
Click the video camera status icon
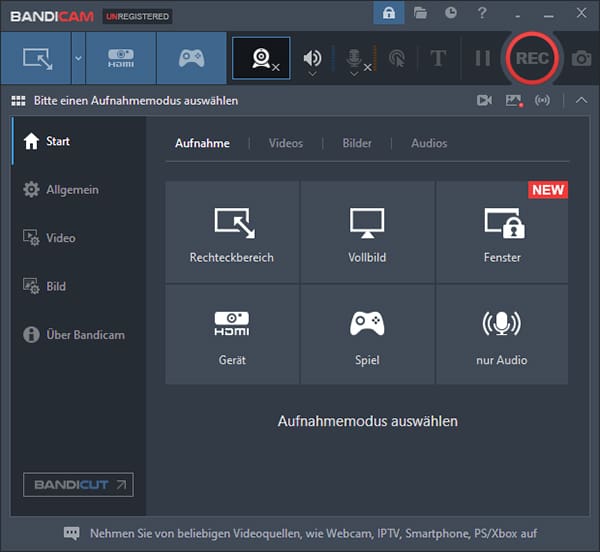[484, 101]
